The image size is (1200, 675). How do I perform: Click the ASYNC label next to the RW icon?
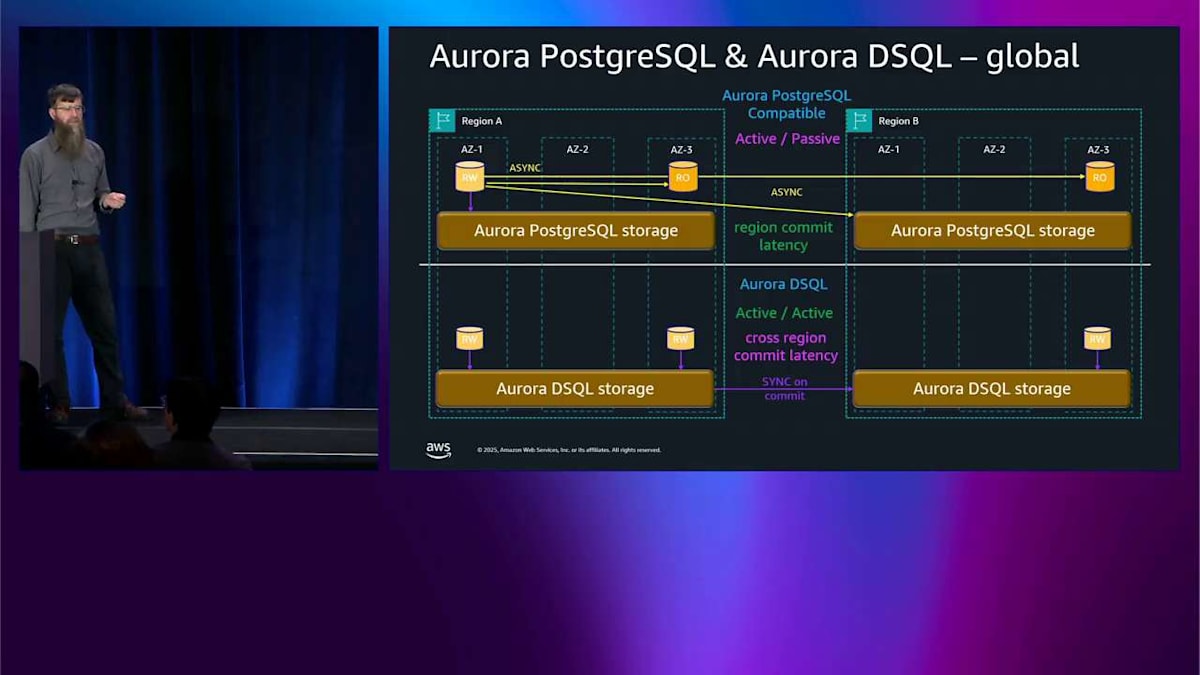[525, 168]
